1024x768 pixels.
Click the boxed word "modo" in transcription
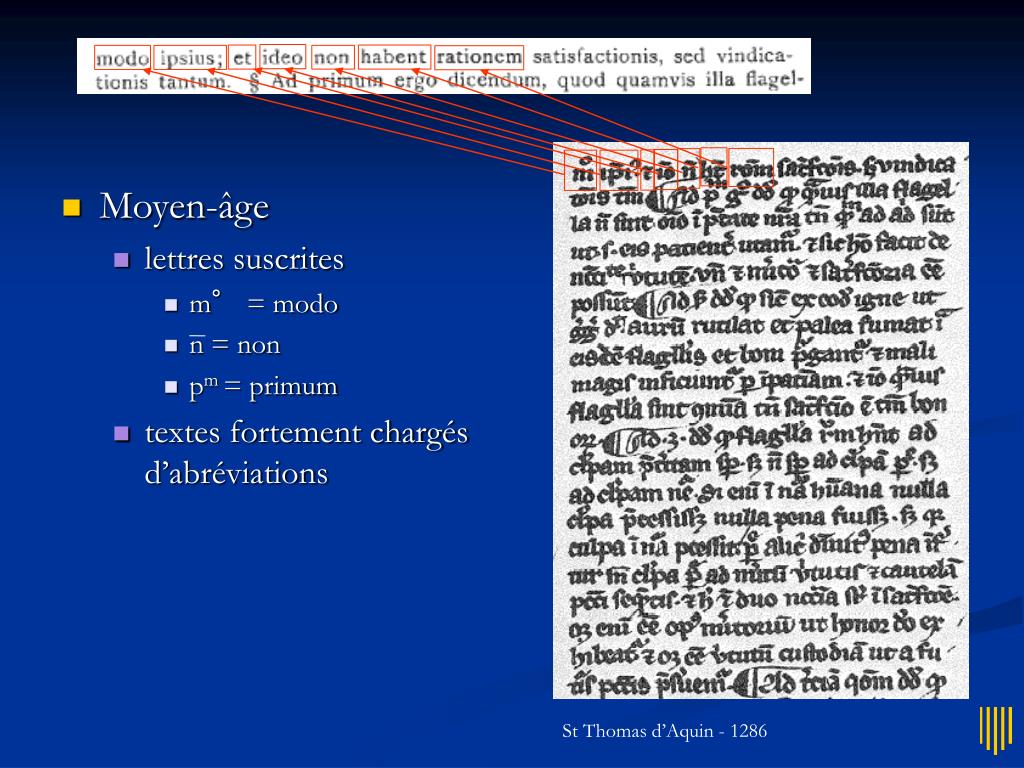122,57
